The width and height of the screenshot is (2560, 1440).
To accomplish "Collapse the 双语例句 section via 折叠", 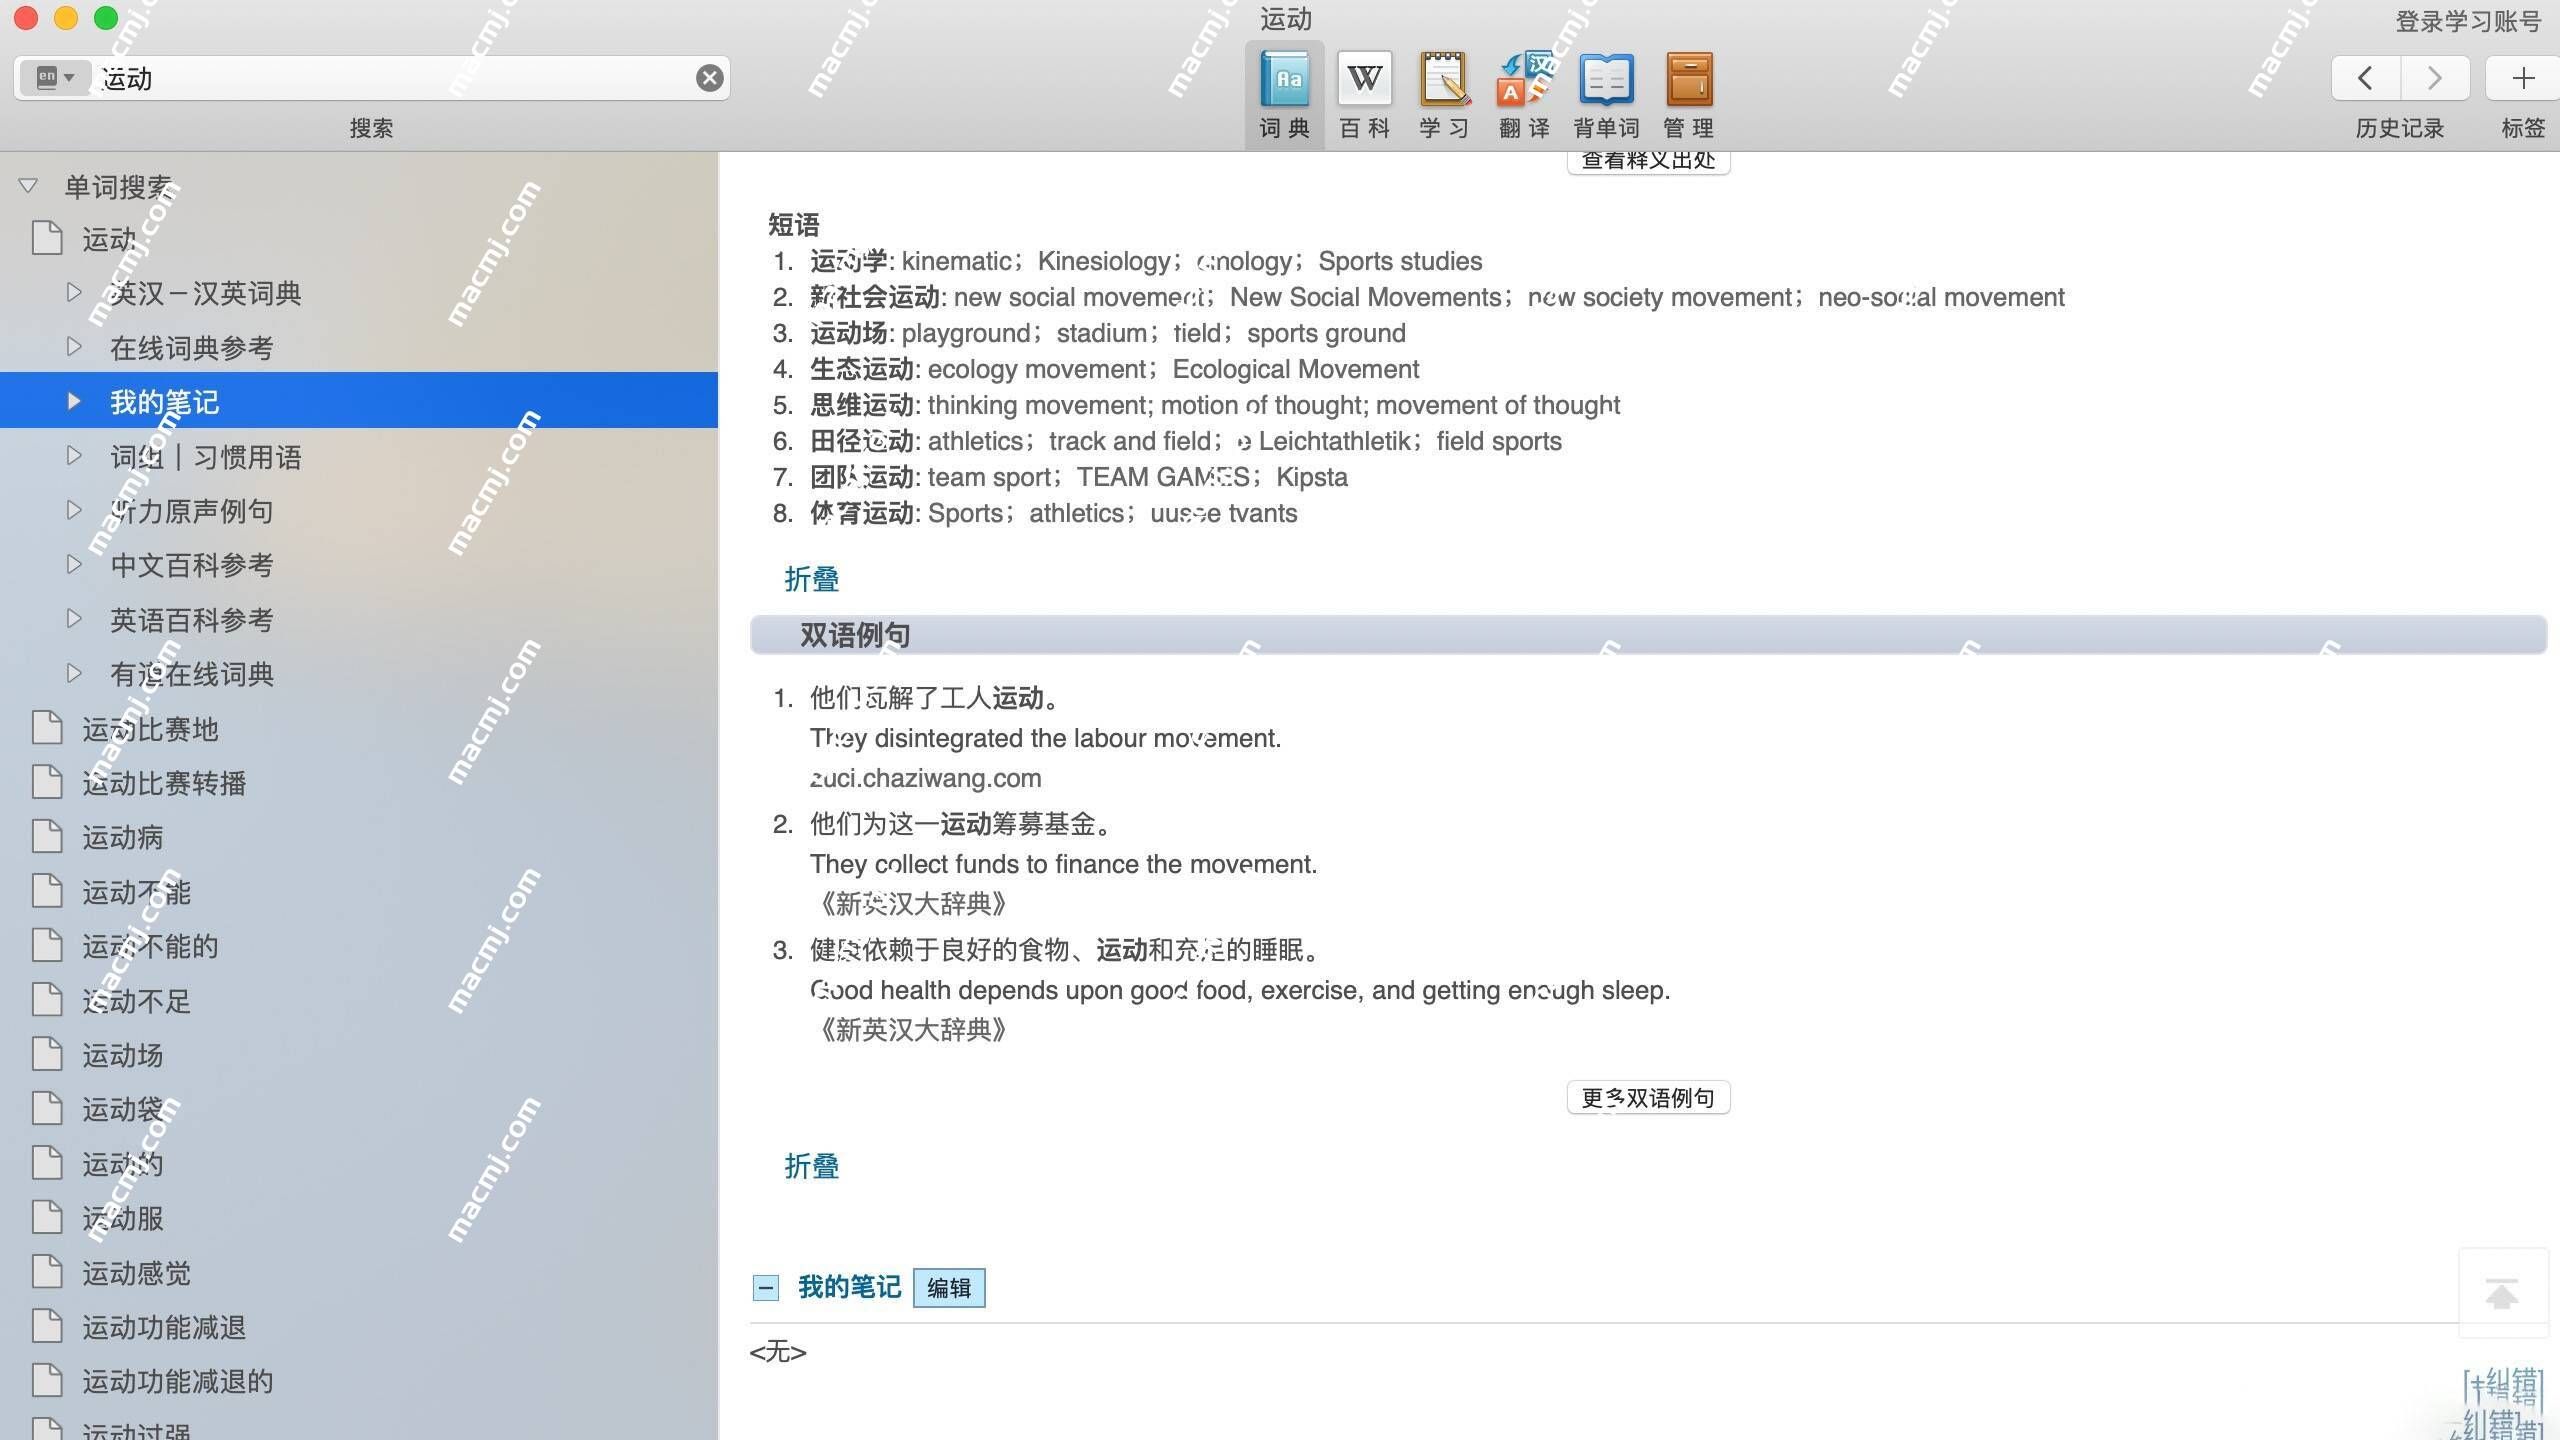I will coord(812,1166).
